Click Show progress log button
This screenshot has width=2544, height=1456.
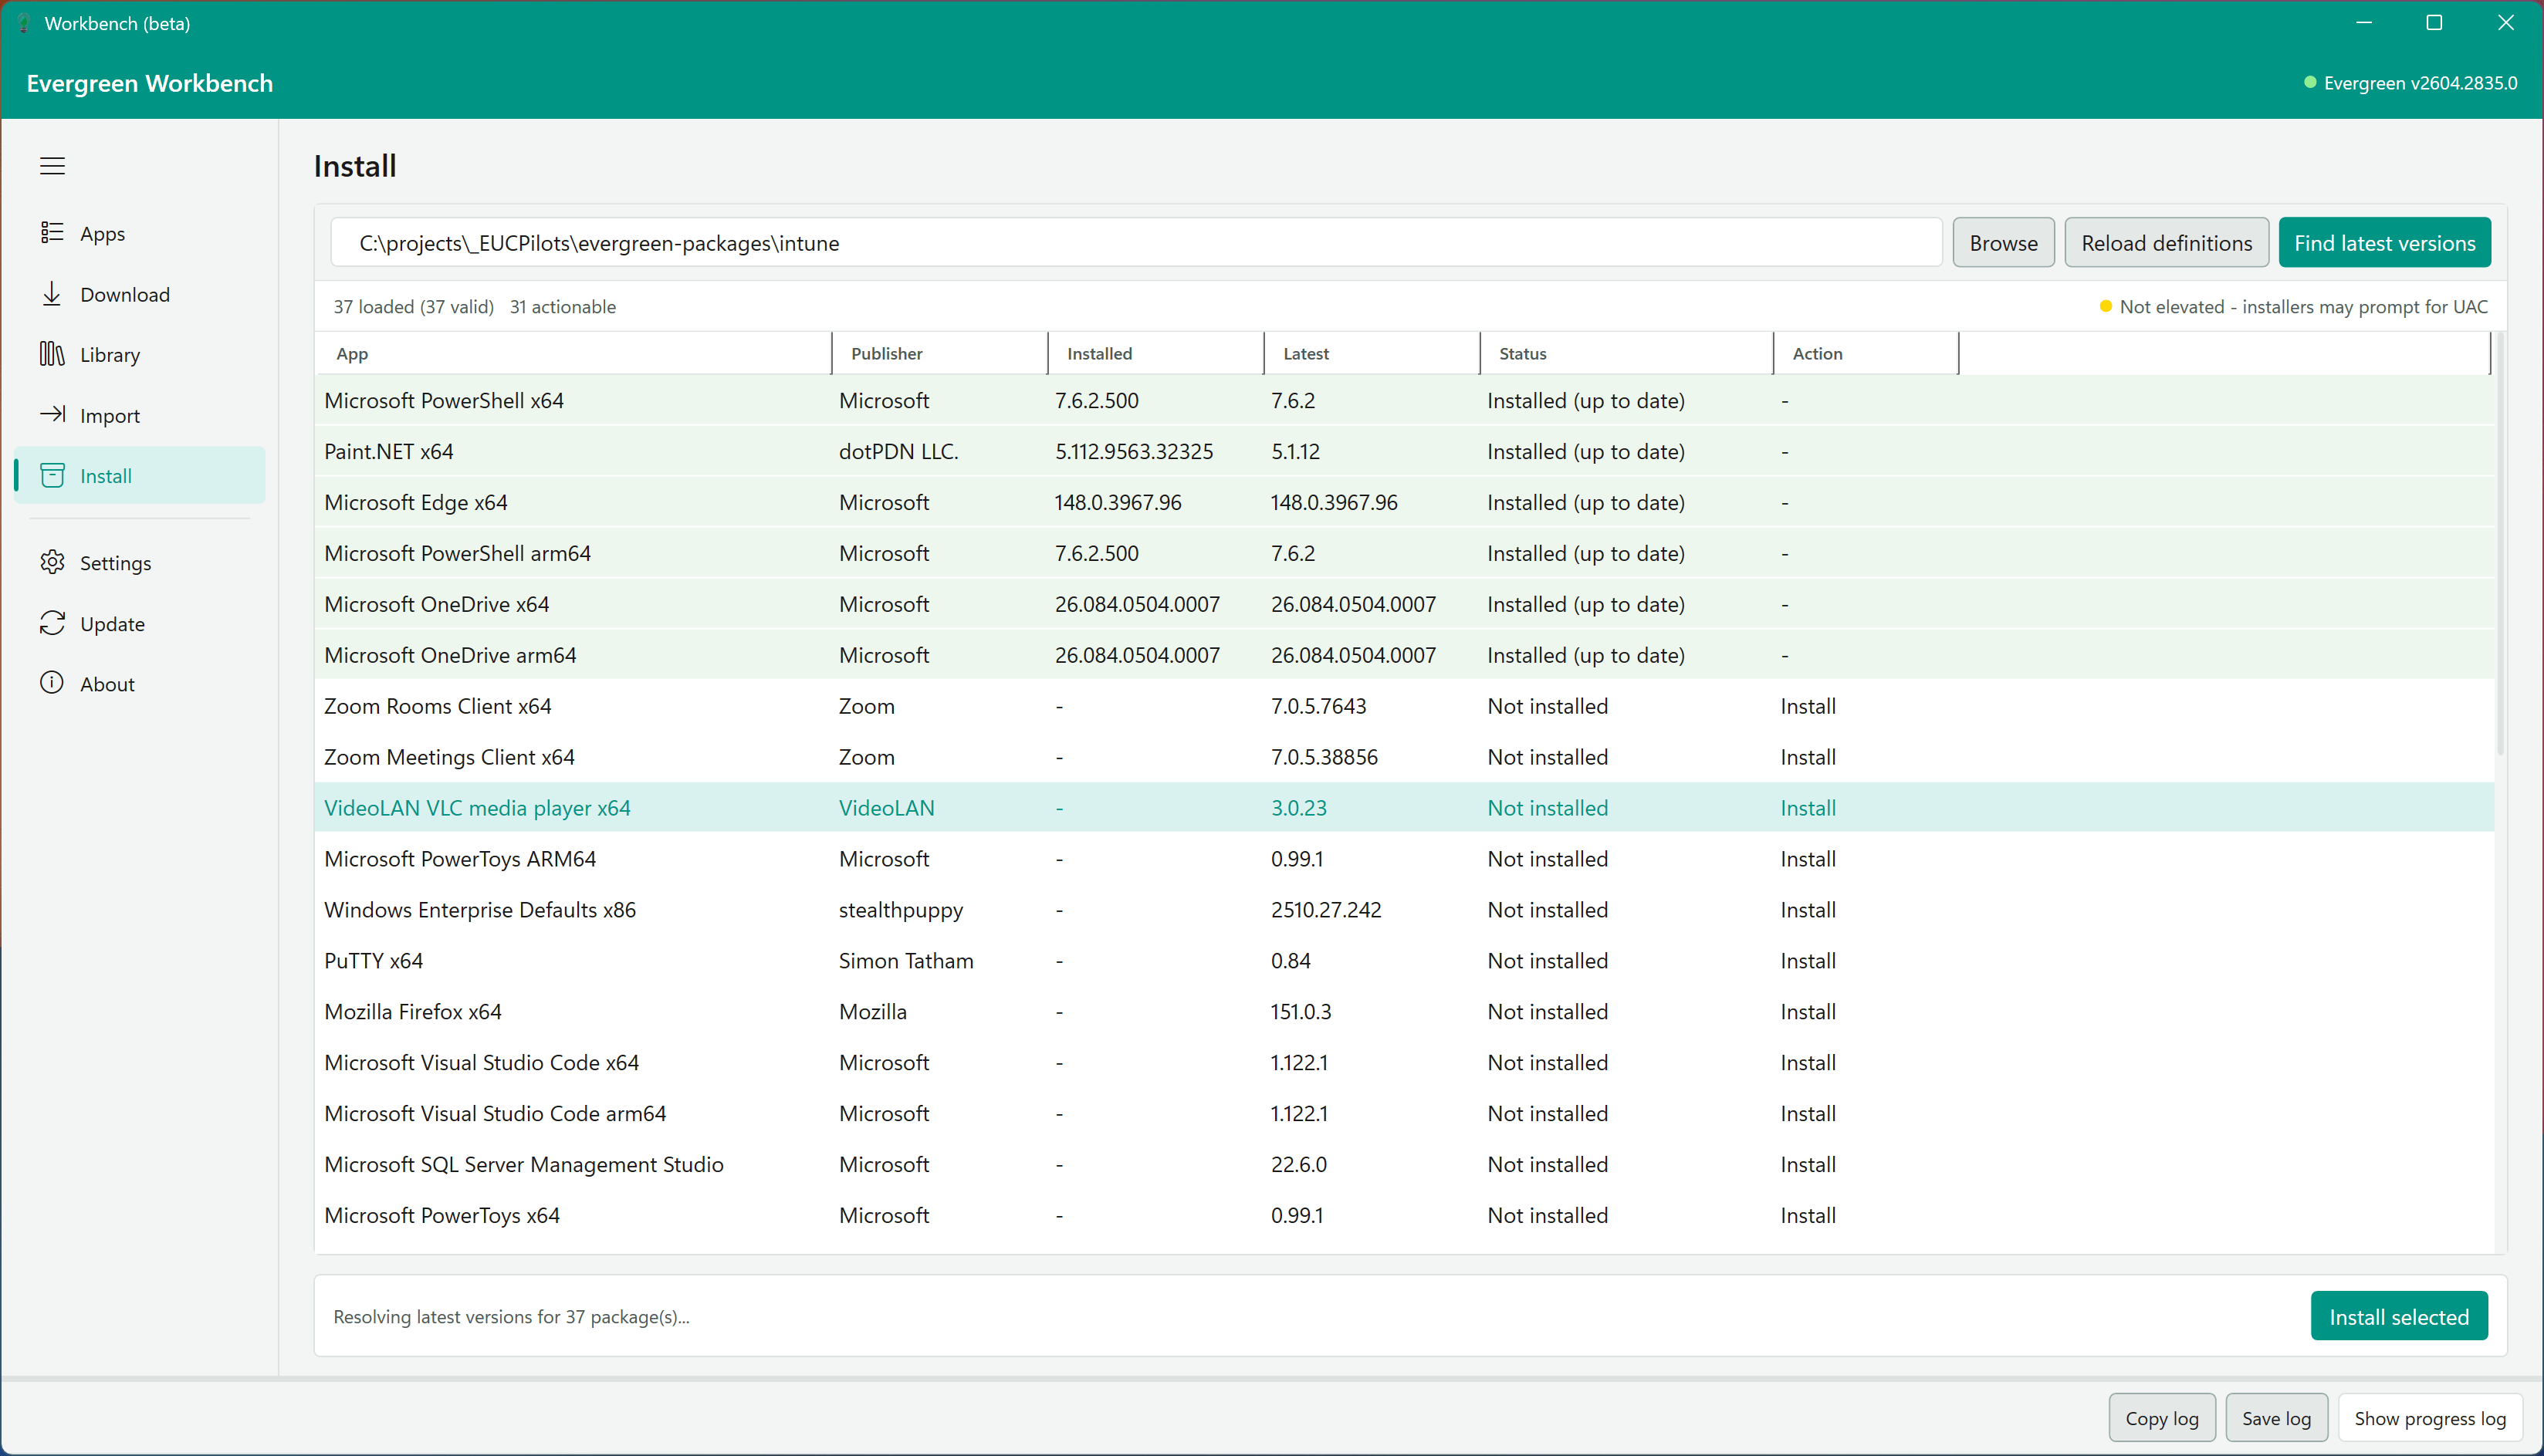[x=2429, y=1418]
